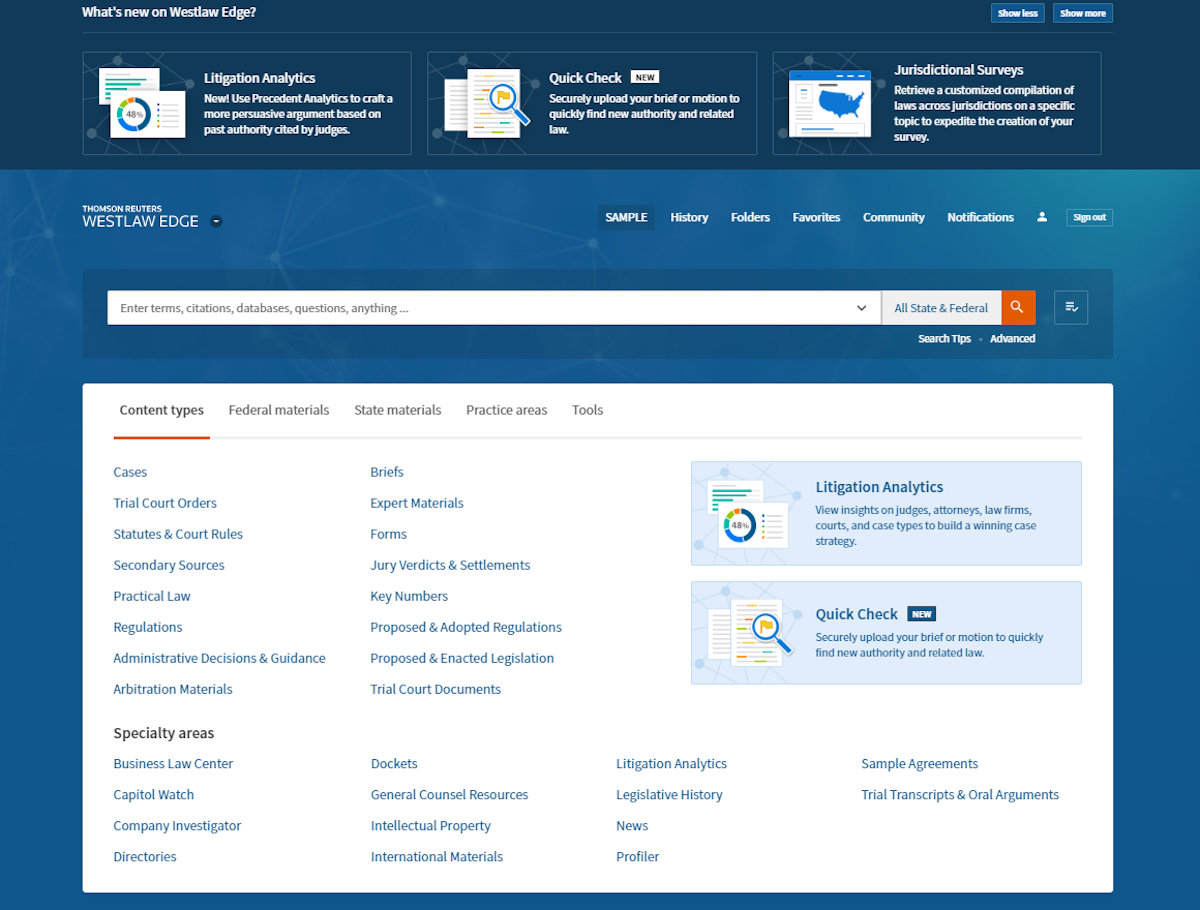Viewport: 1200px width, 910px height.
Task: Switch to the Practice areas tab
Action: click(x=506, y=410)
